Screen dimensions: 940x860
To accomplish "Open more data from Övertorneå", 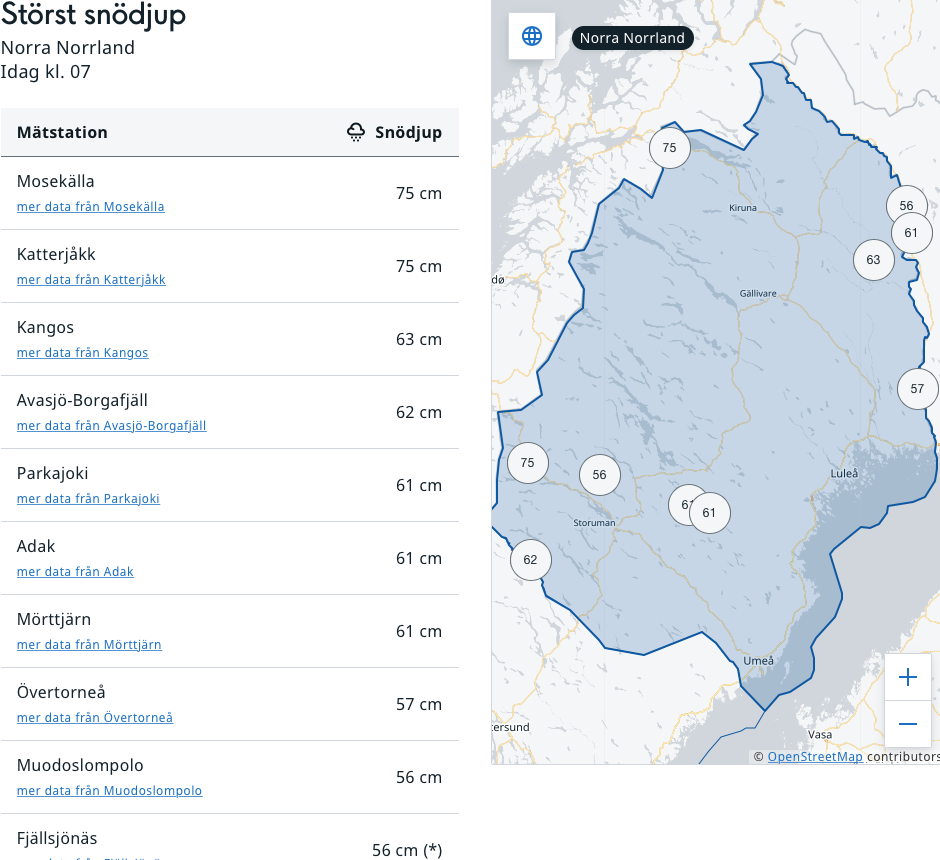I will tap(94, 718).
